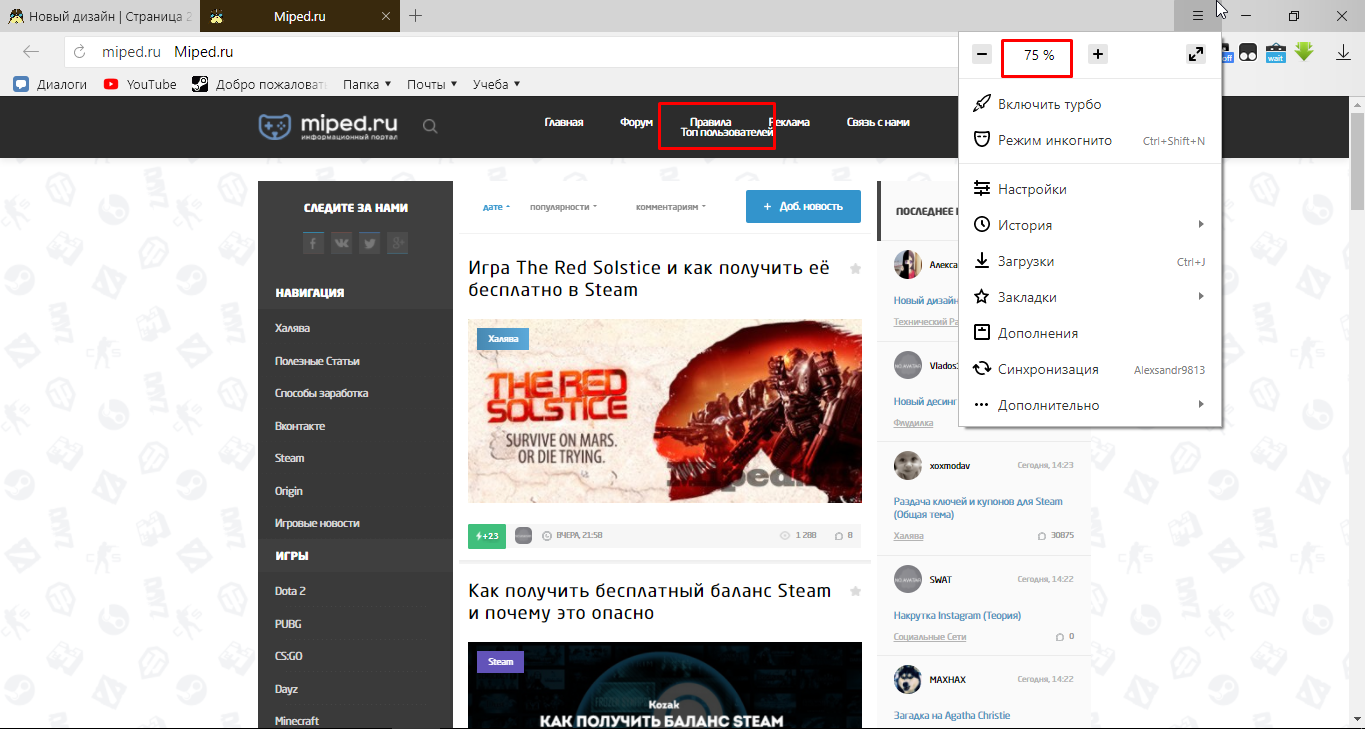Expand the История submenu

pyautogui.click(x=1090, y=225)
